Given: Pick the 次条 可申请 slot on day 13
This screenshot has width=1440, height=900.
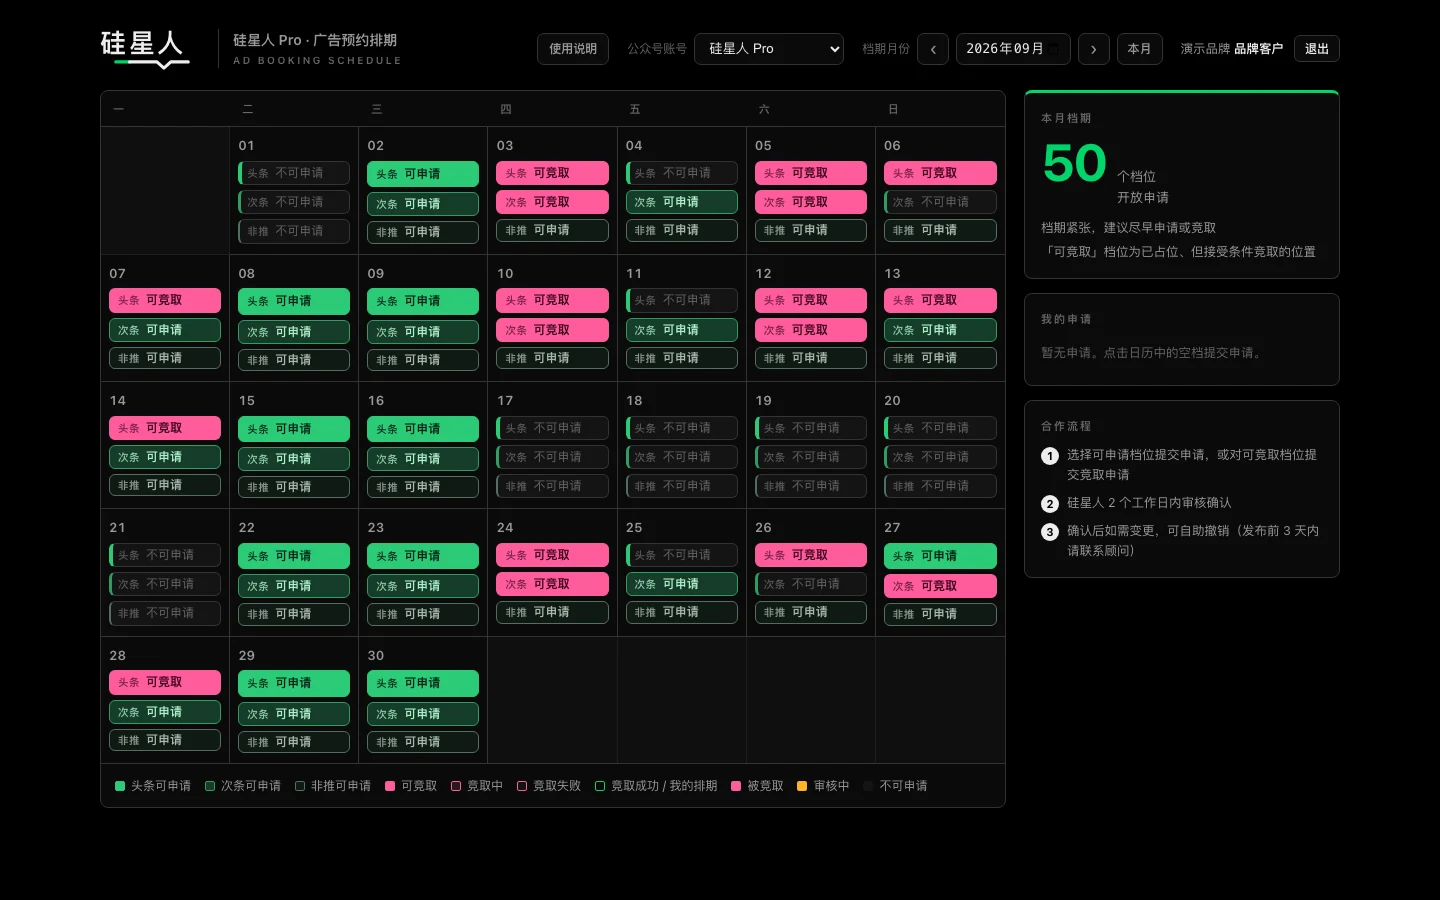Looking at the screenshot, I should [x=940, y=330].
